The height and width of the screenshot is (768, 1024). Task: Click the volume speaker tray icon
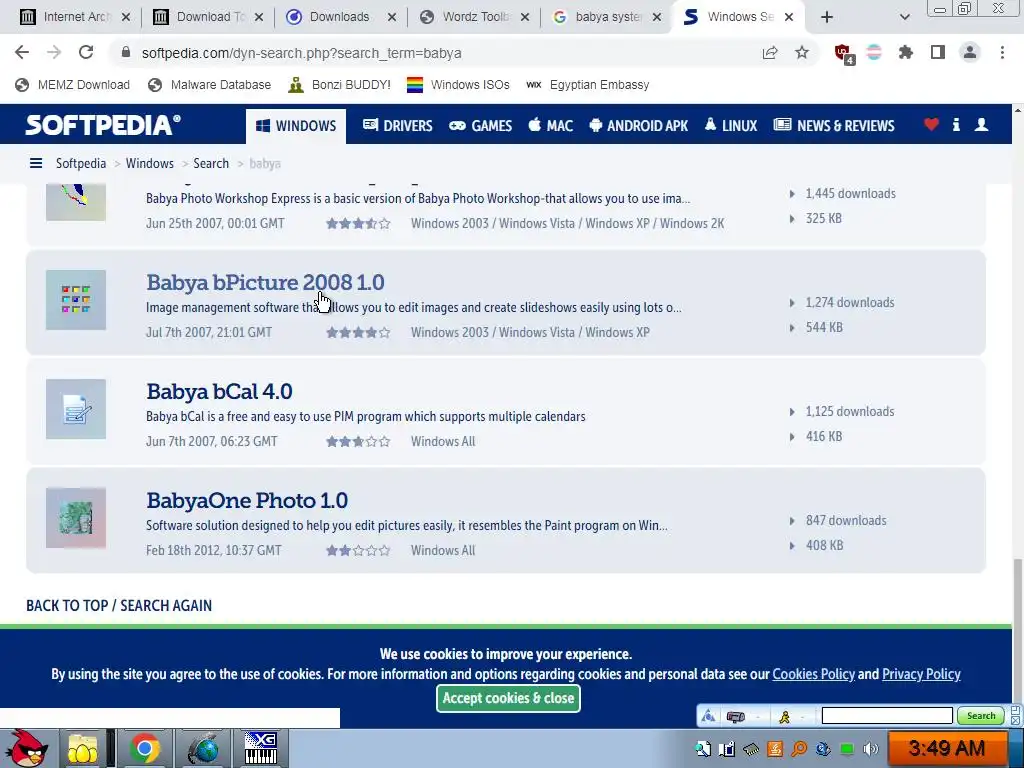click(x=871, y=748)
